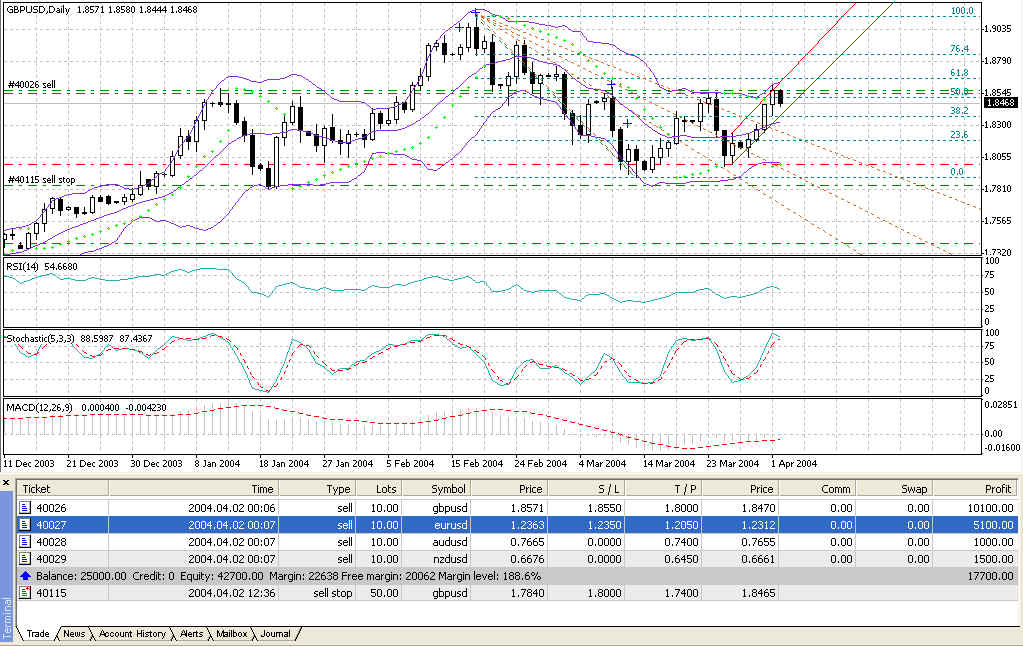Viewport: 1023px width, 647px height.
Task: Open the Alerts tab
Action: point(191,634)
